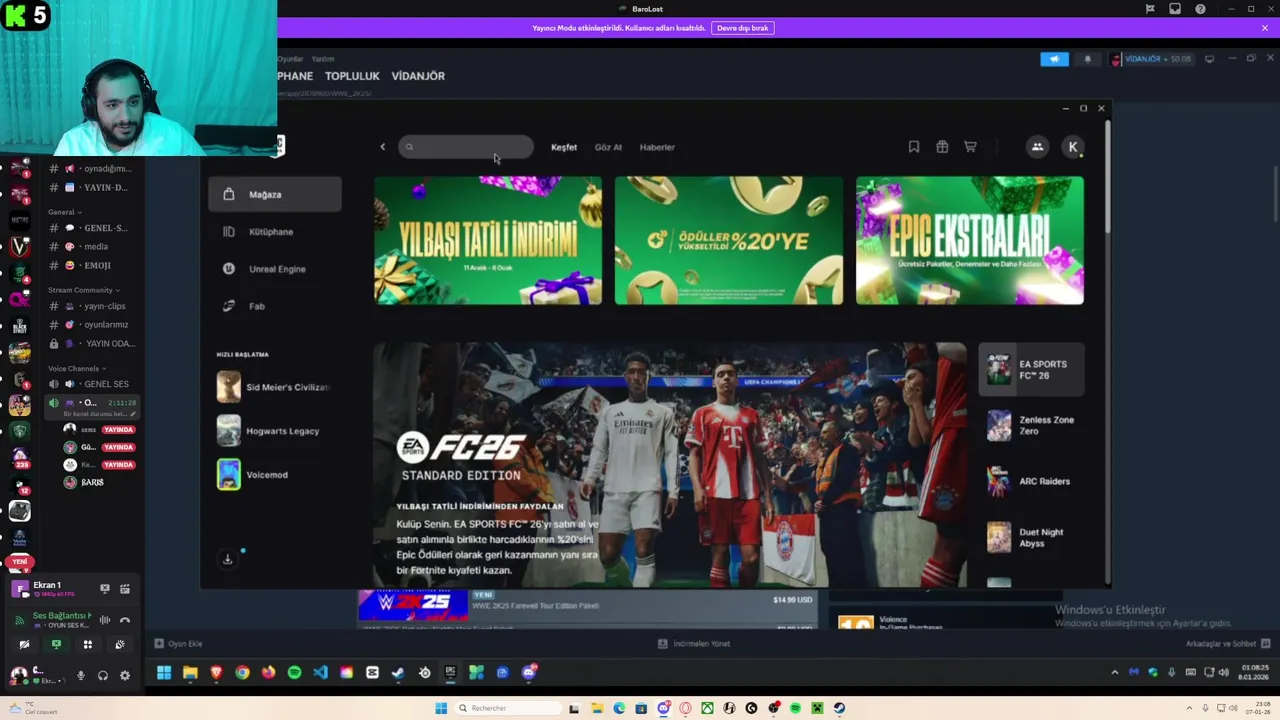Click the Devre dışı bırak button

pos(743,28)
